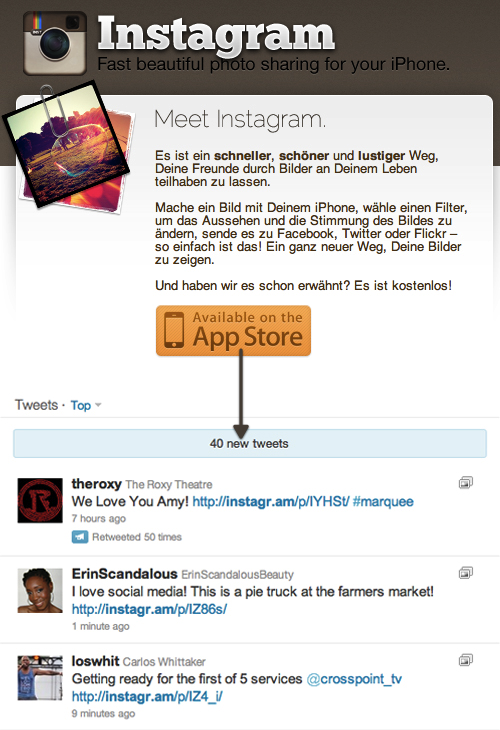
Task: Click ErinScandalous profile picture
Action: point(40,590)
